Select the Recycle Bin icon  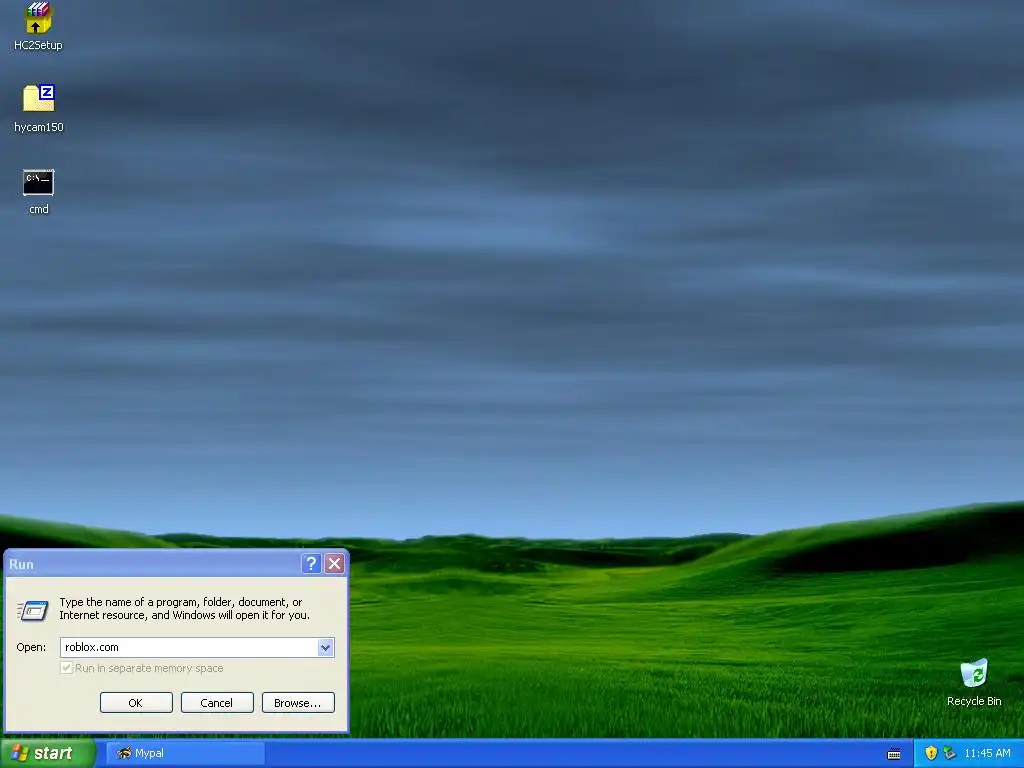point(974,673)
